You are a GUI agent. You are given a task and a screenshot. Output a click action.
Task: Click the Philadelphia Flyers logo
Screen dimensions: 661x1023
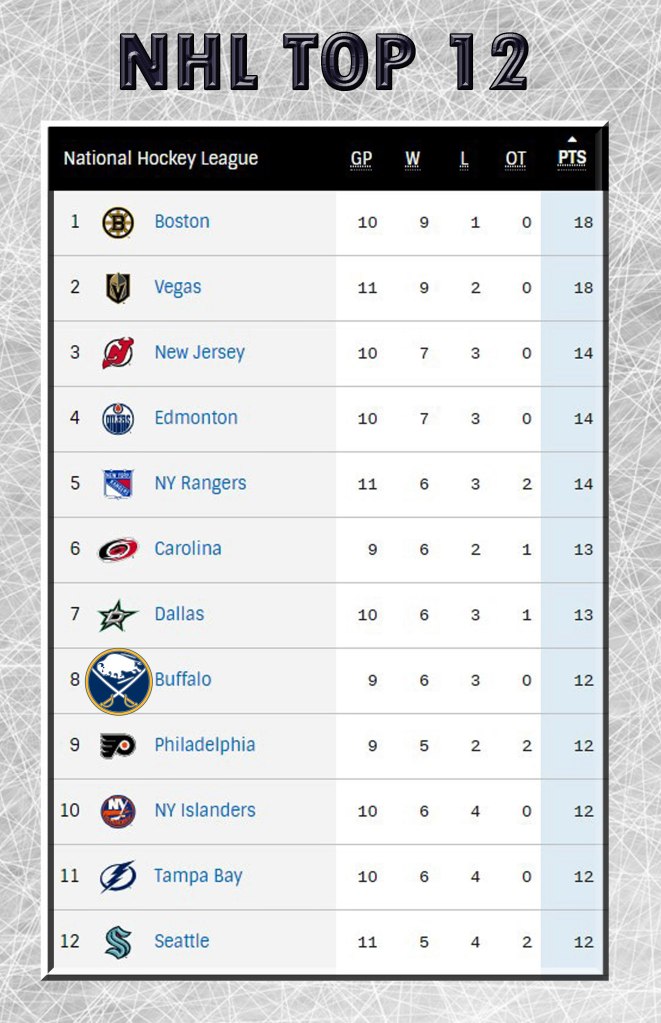[118, 745]
